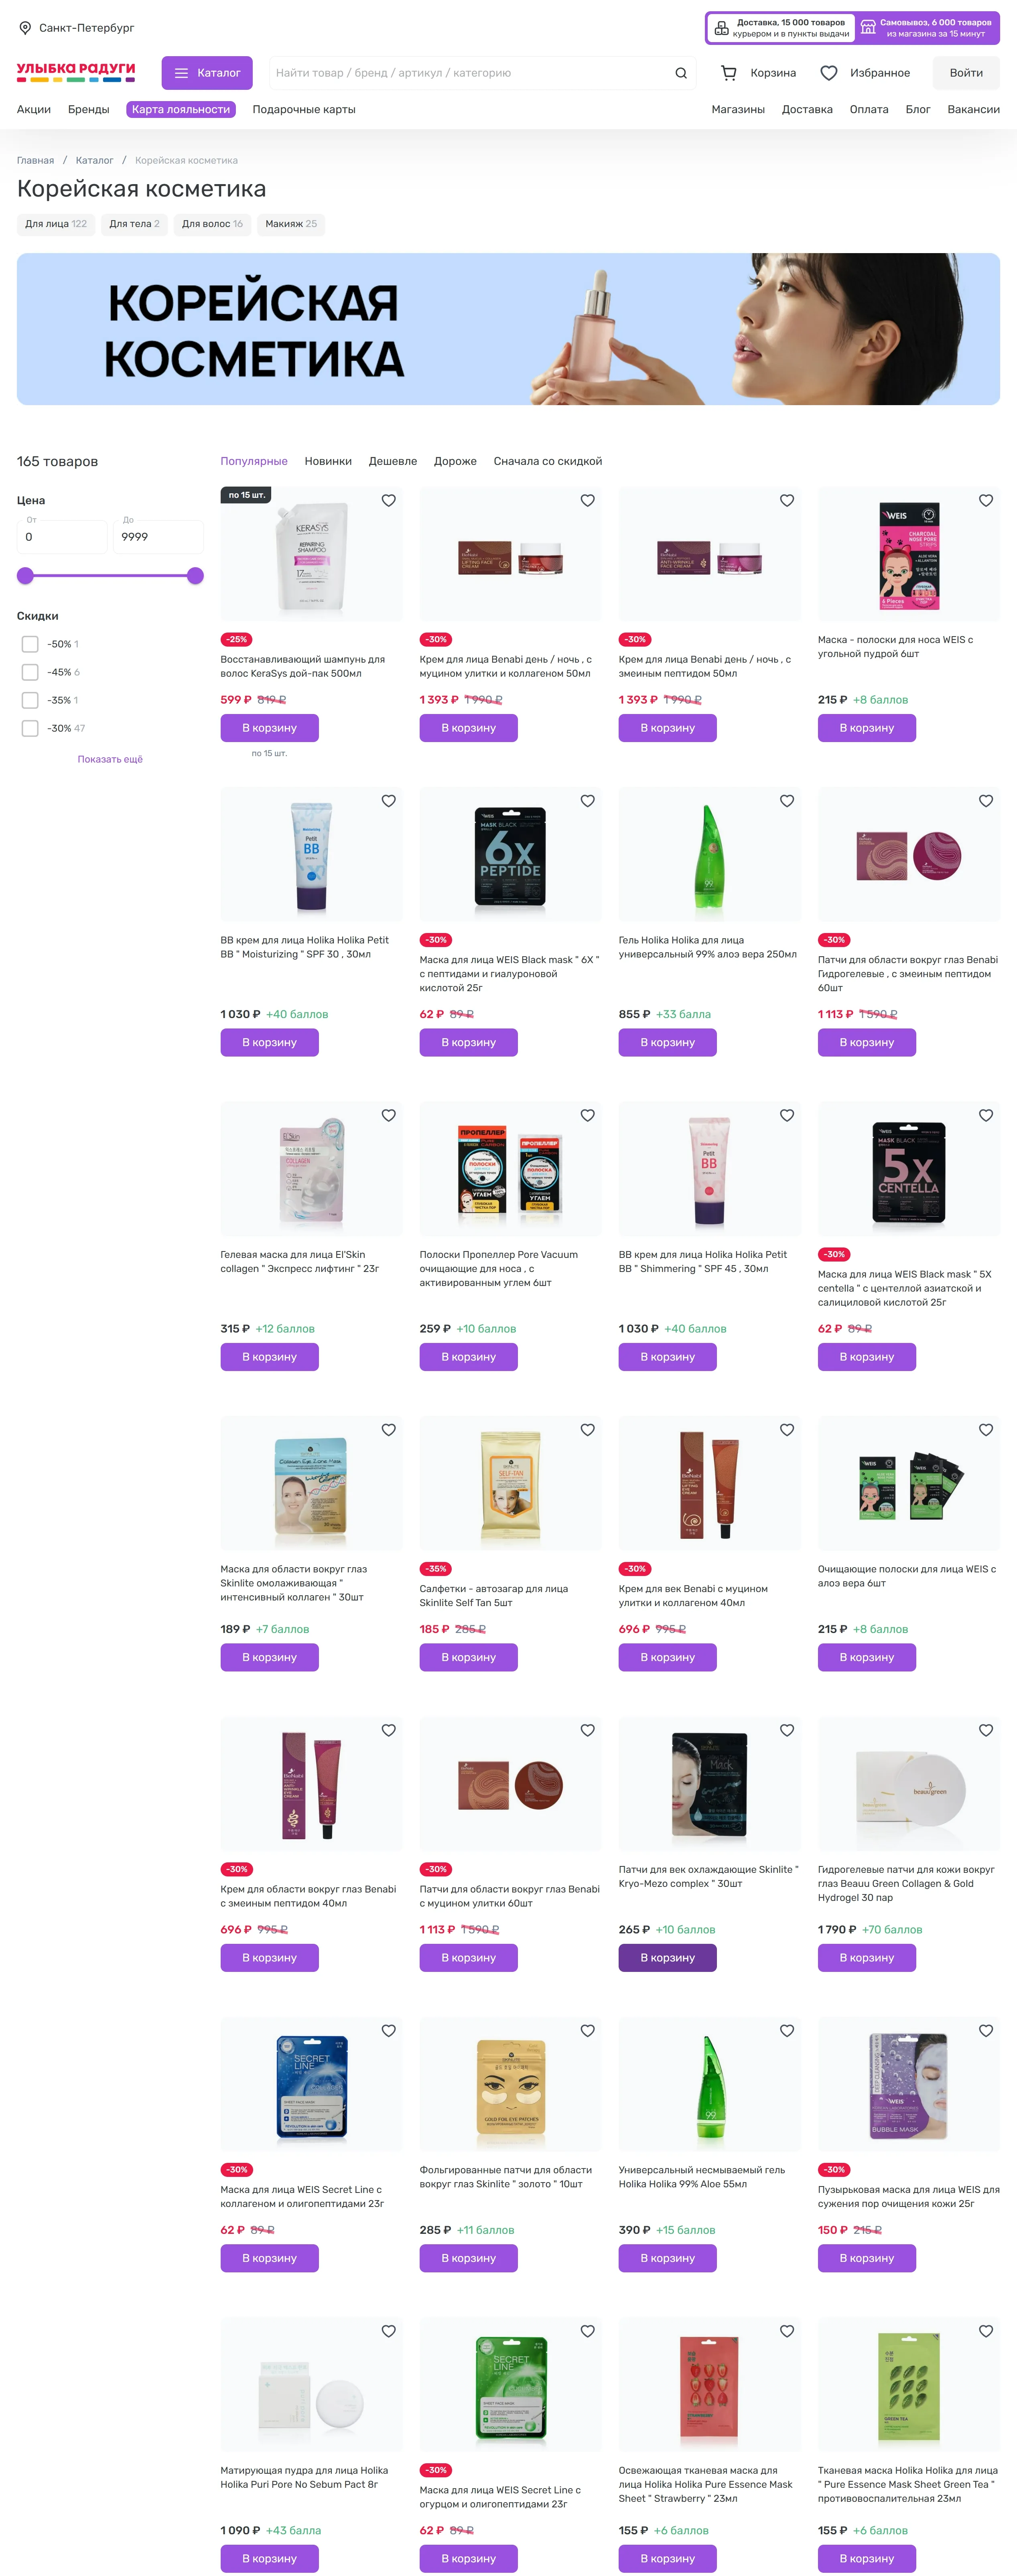Click heart icon on WEIS 5X Centella mask
Screen dimensions: 1017x2576
986,1116
